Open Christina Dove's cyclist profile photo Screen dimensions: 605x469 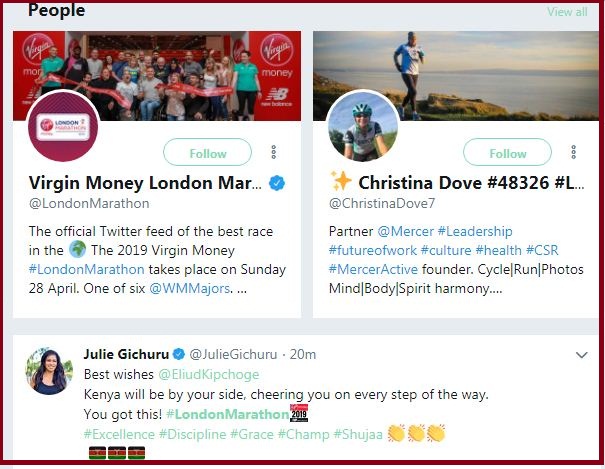point(362,126)
